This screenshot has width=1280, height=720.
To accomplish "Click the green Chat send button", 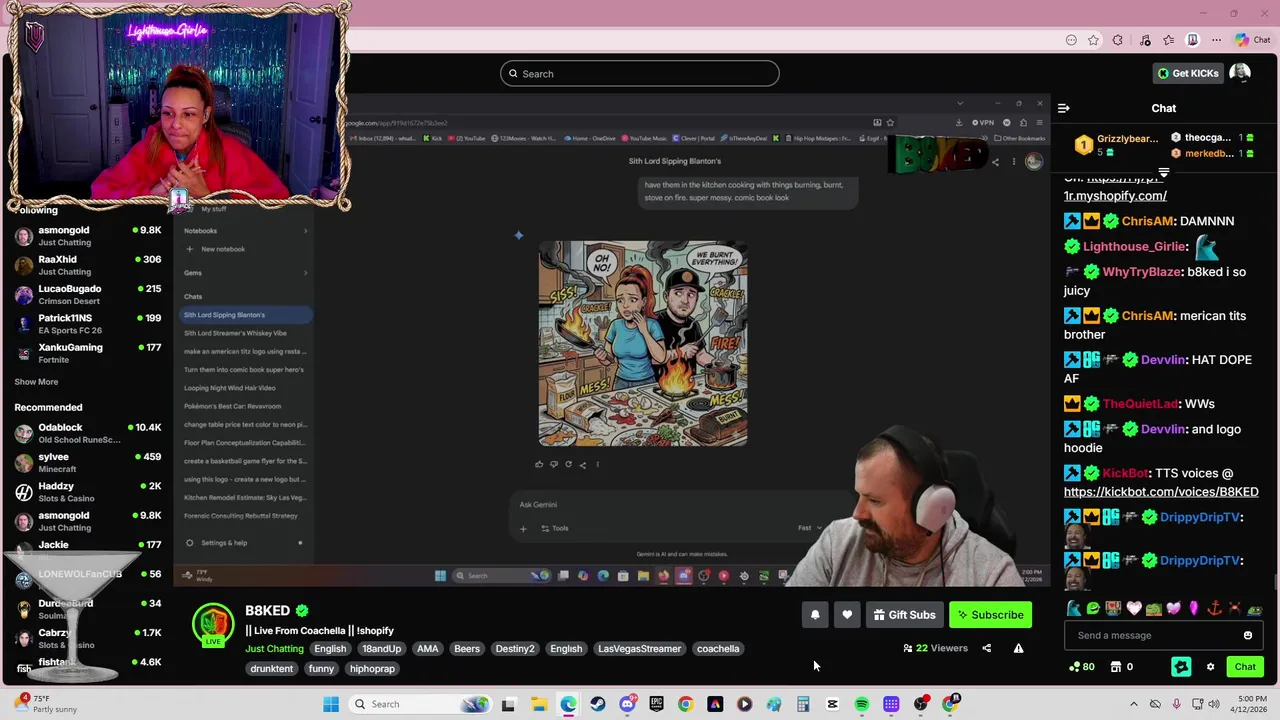I will click(1245, 667).
